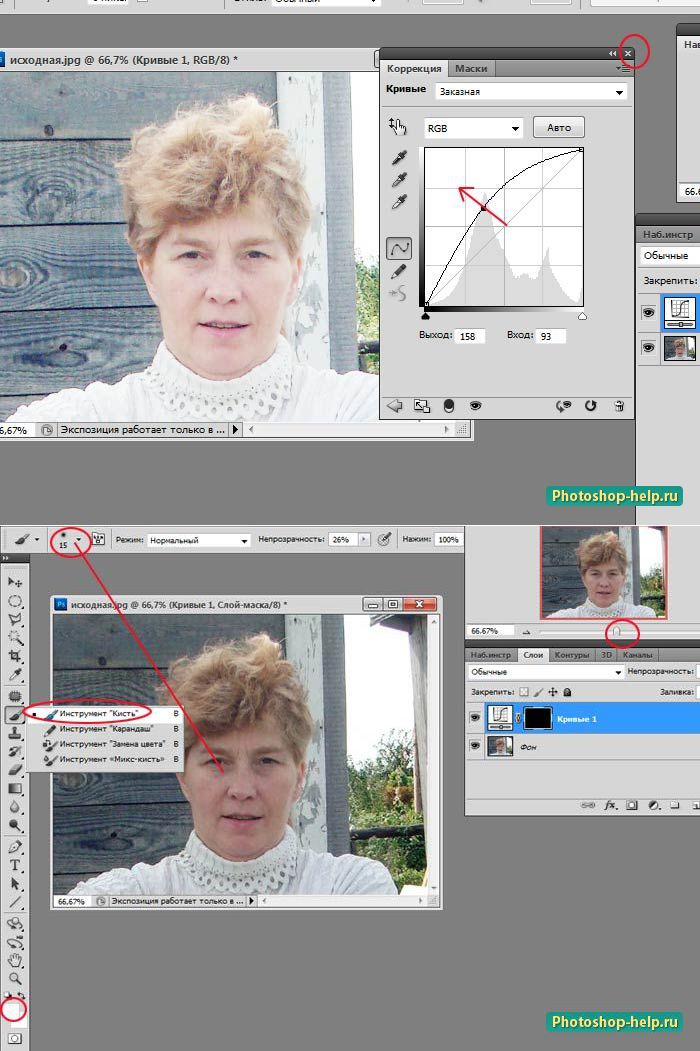Open the opacity slider arrow next to 26%

(364, 539)
